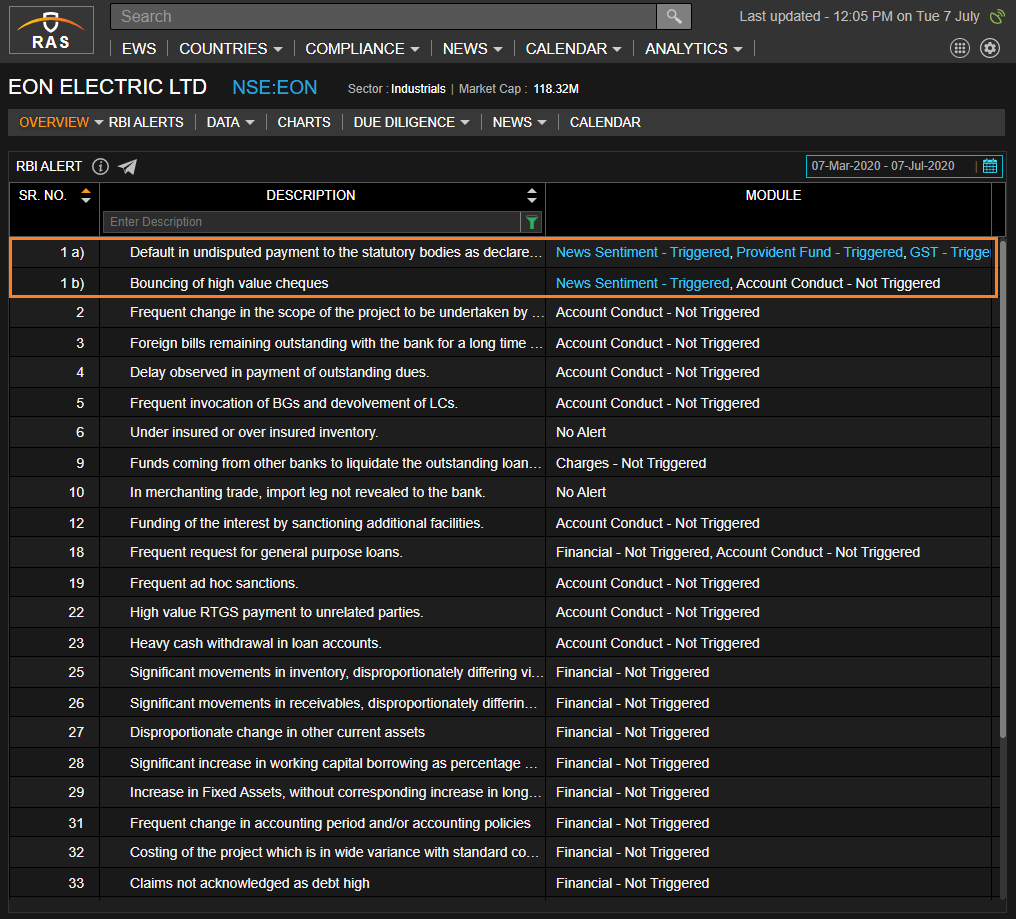Screen dimensions: 1016x919
Task: Open the settings gear icon
Action: [x=990, y=48]
